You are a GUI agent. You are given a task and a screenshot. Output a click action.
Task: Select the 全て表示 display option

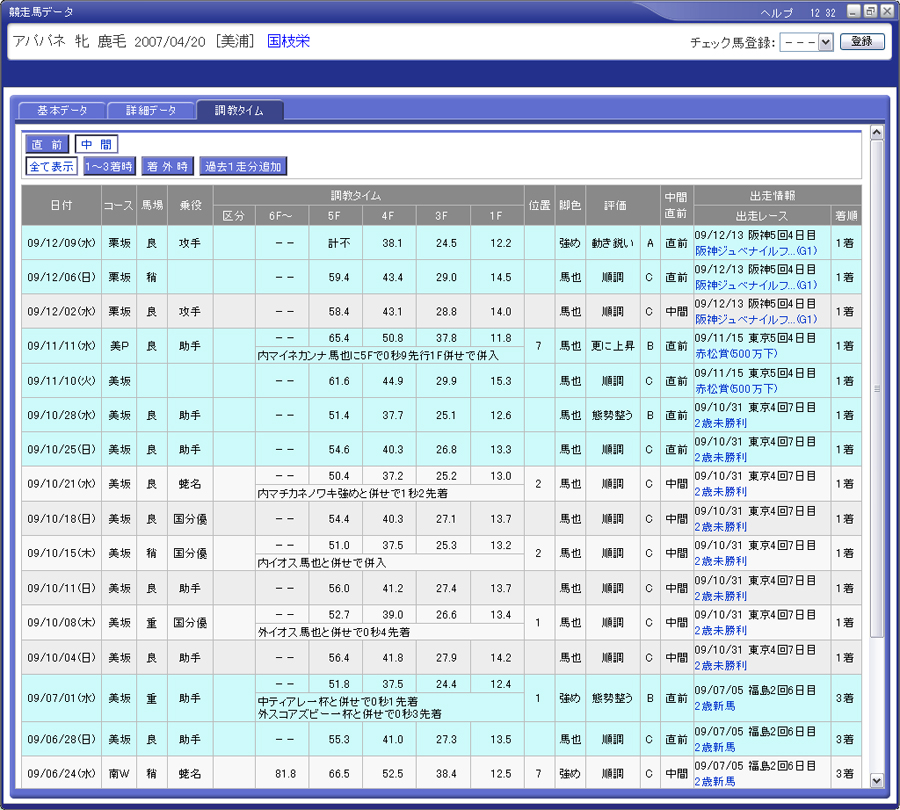(x=52, y=166)
